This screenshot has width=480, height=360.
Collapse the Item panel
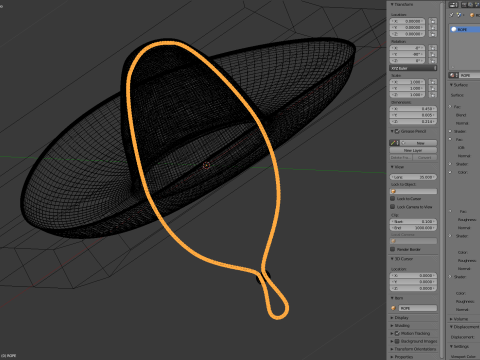pyautogui.click(x=392, y=298)
